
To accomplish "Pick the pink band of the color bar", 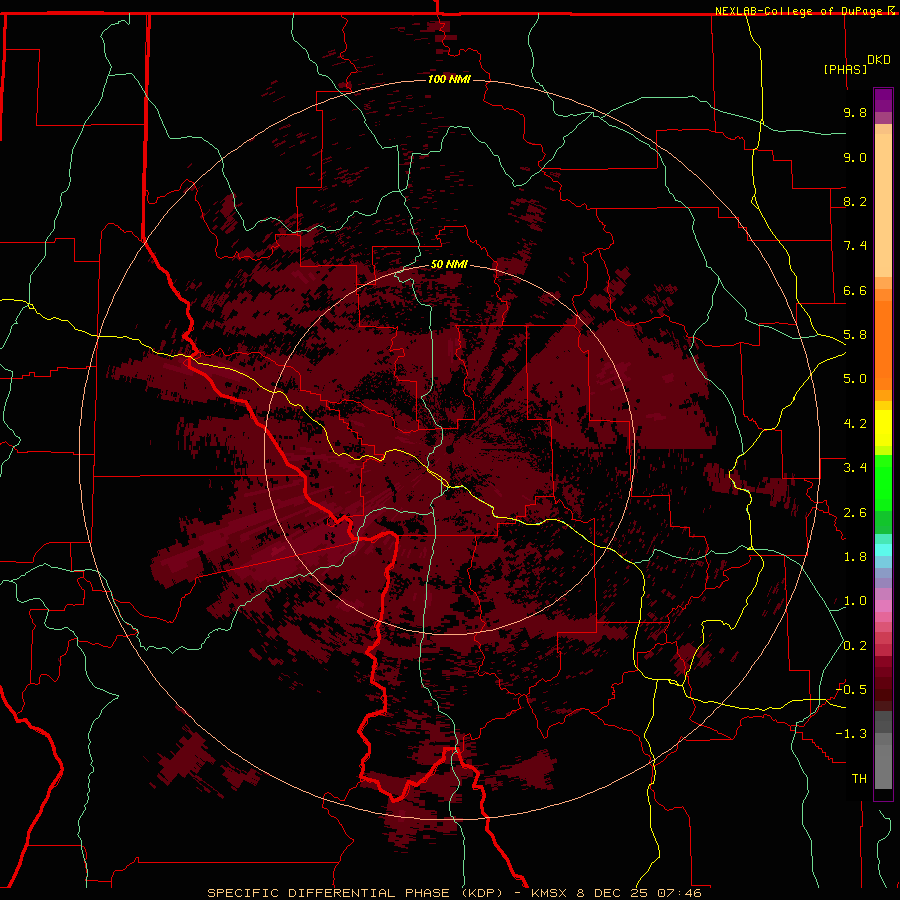I will (x=883, y=606).
